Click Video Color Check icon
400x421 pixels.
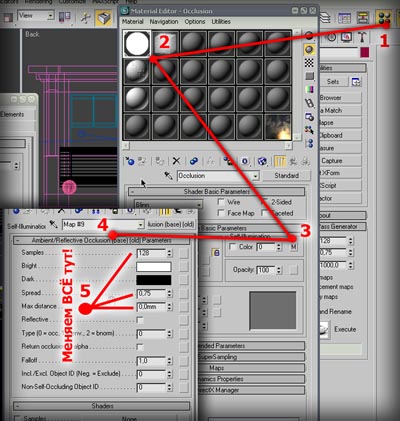click(x=309, y=90)
